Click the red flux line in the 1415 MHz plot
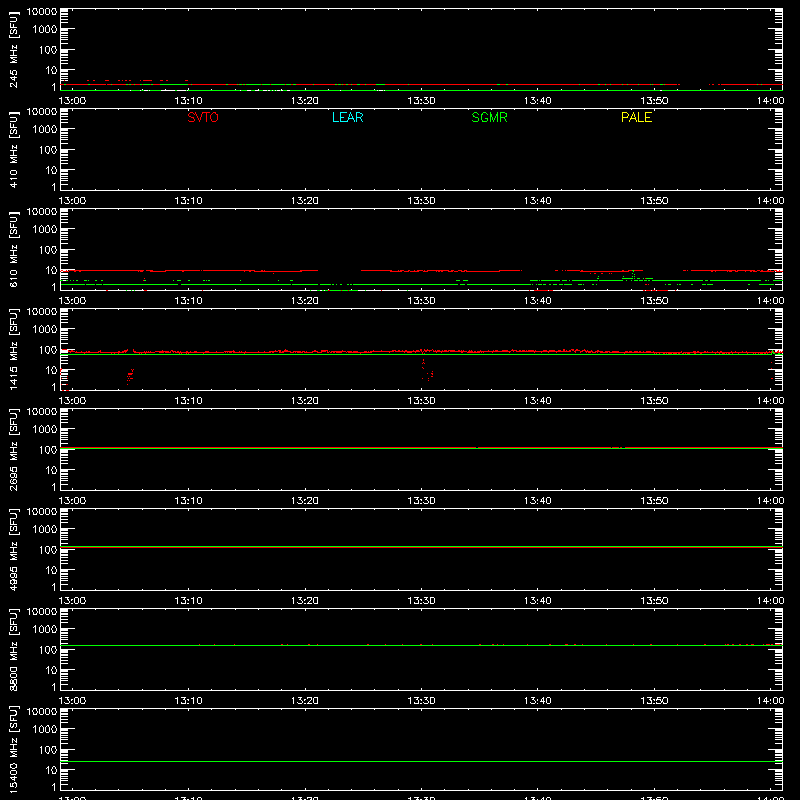This screenshot has height=800, width=800. coord(421,351)
